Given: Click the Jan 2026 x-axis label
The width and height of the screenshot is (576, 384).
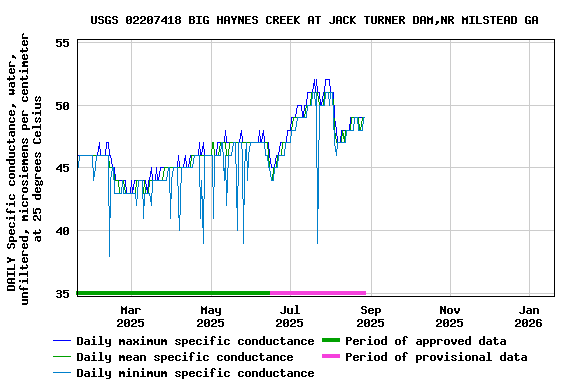Looking at the screenshot, I should point(528,316).
